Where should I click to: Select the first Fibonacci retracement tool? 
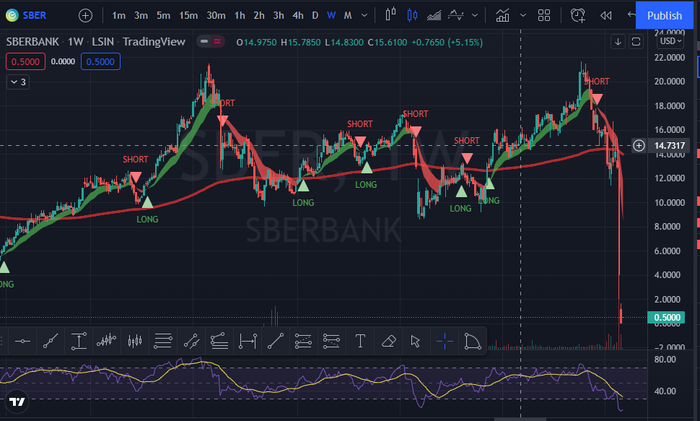[x=303, y=342]
